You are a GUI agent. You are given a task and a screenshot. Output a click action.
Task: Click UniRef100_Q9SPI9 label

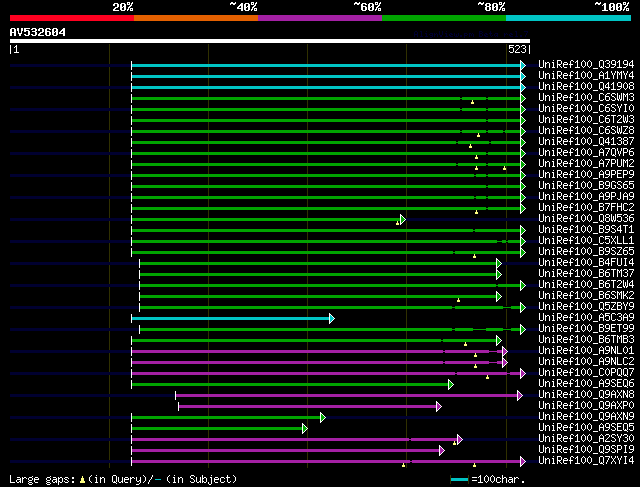[x=586, y=450]
